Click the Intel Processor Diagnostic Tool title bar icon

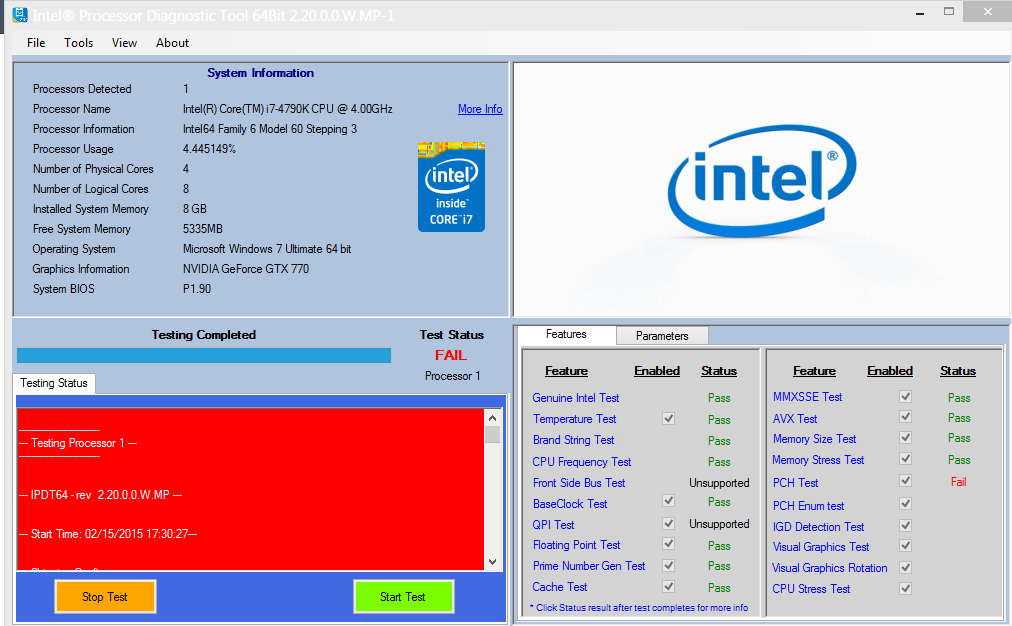click(20, 14)
